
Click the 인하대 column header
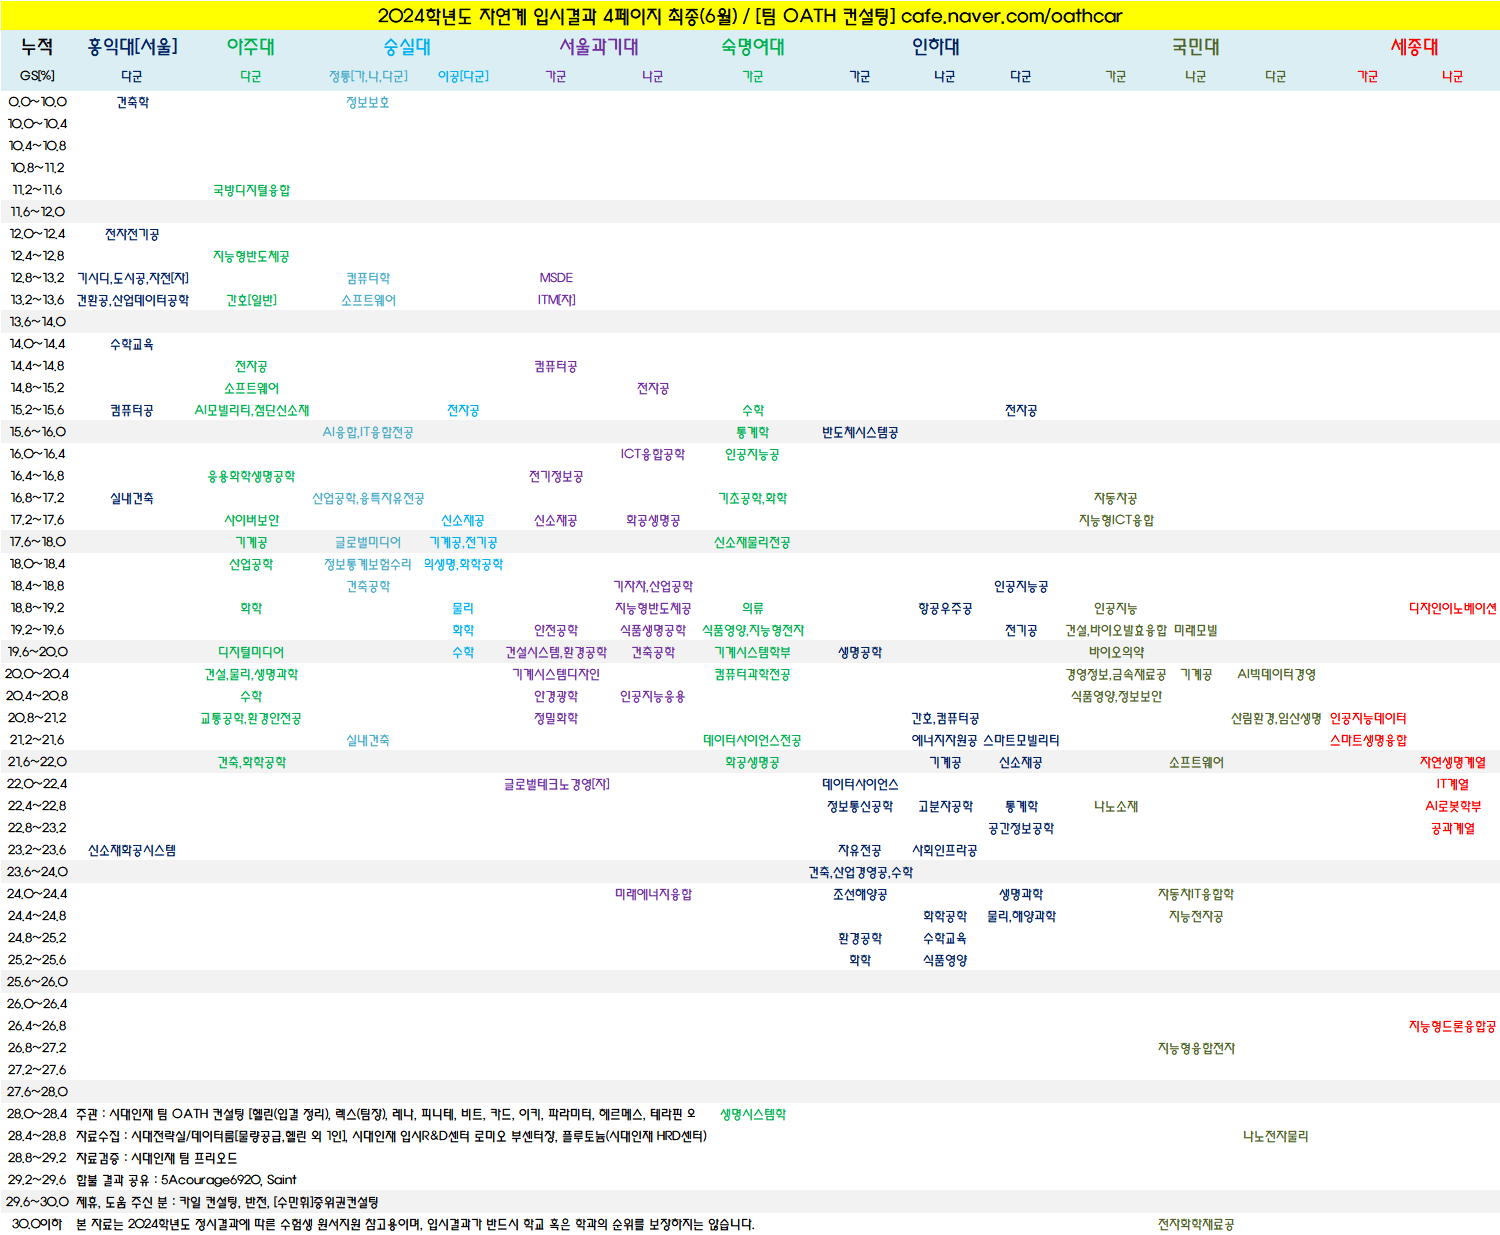click(935, 47)
